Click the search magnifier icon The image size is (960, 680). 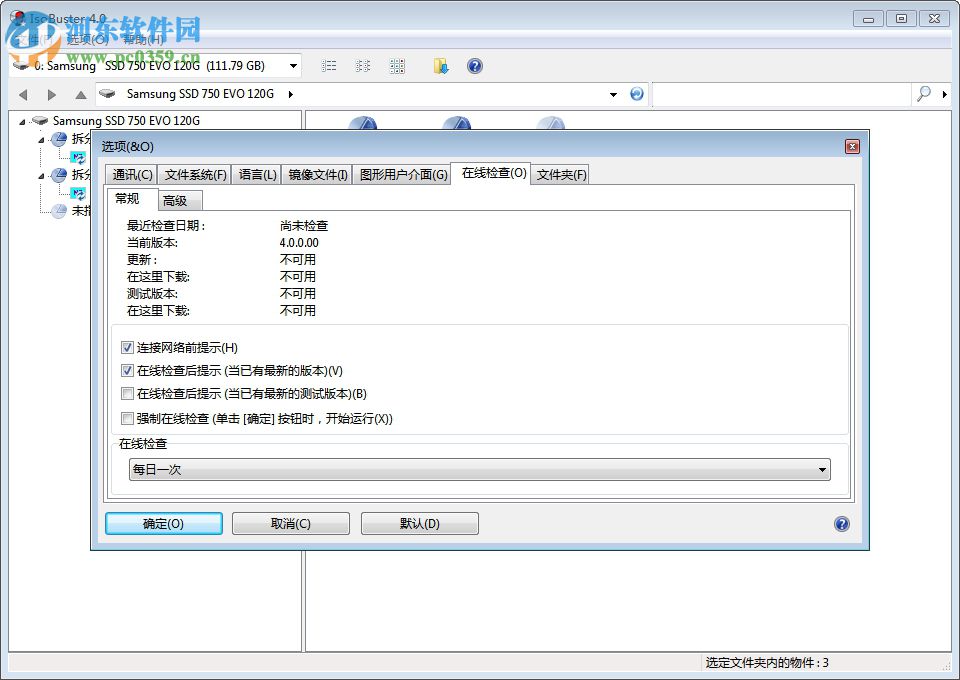[x=922, y=93]
